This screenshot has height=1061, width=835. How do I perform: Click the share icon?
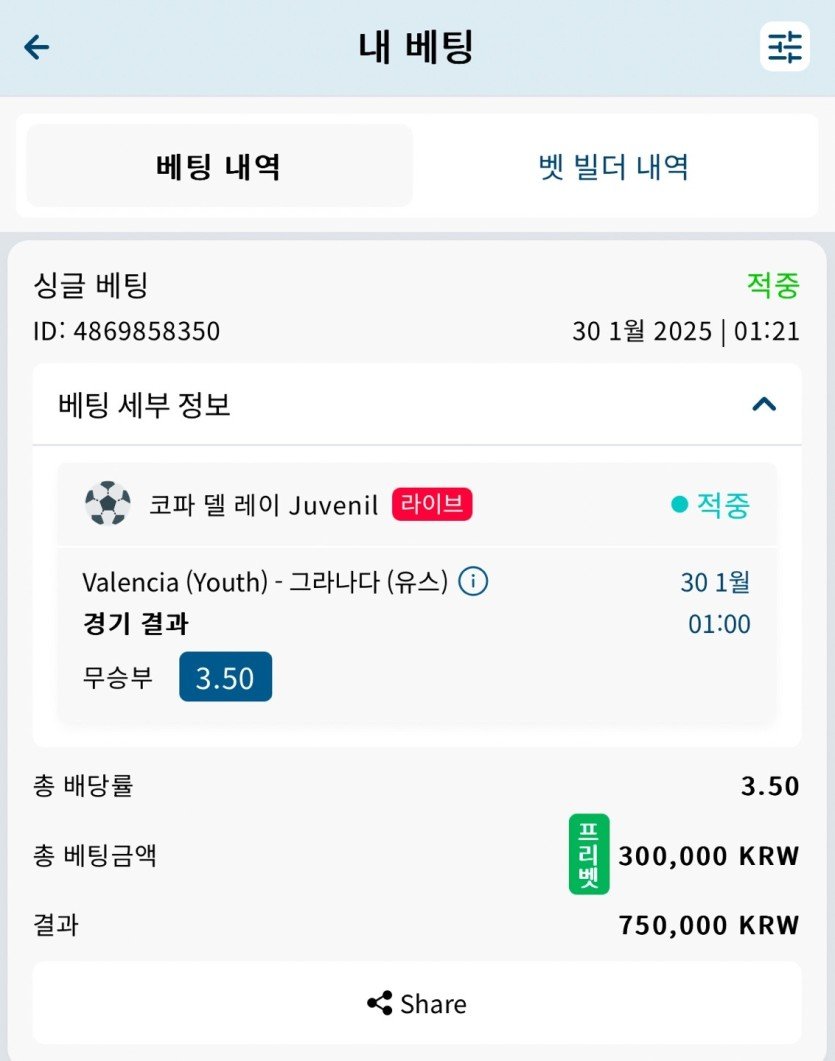379,1003
